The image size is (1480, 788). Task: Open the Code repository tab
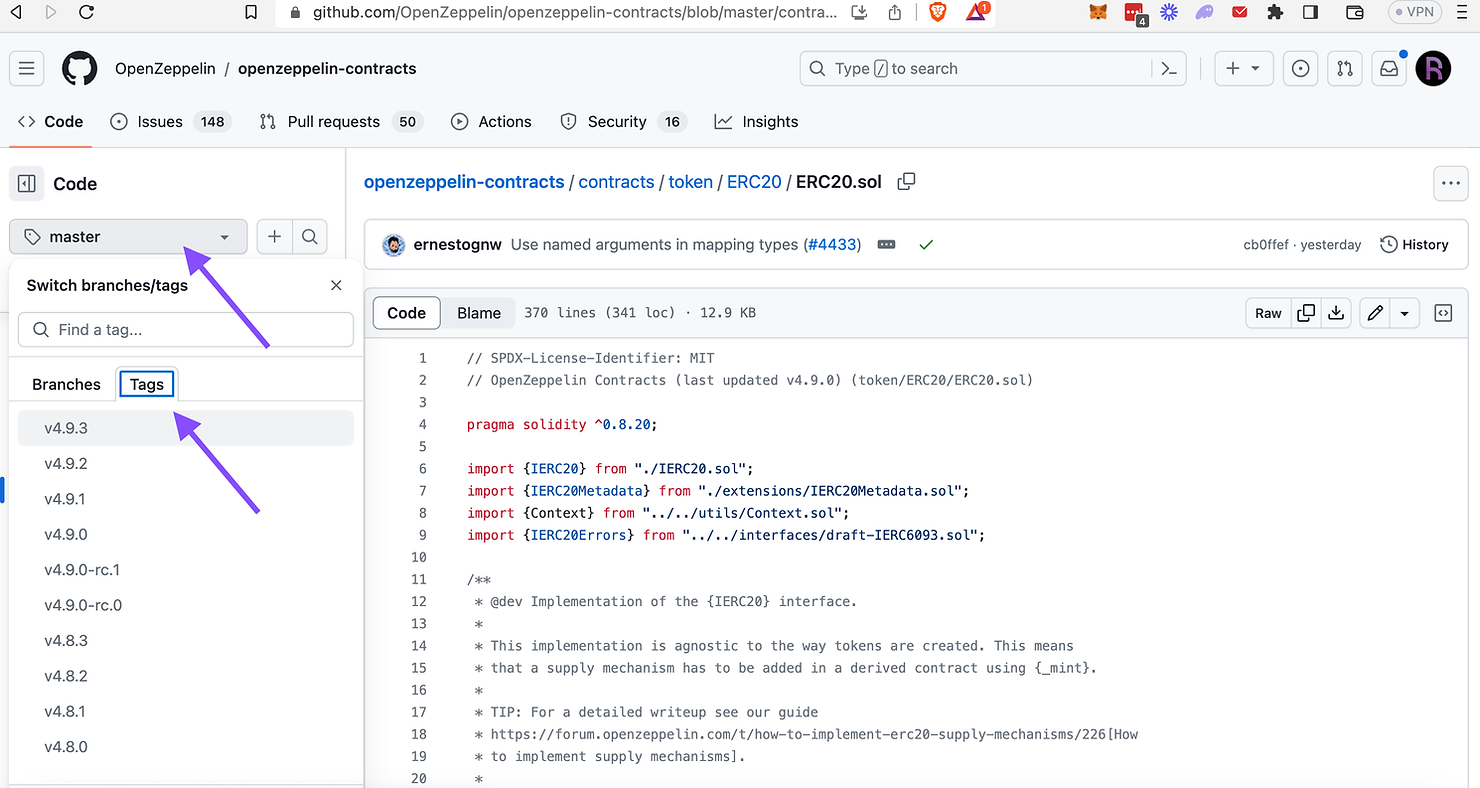pyautogui.click(x=50, y=121)
